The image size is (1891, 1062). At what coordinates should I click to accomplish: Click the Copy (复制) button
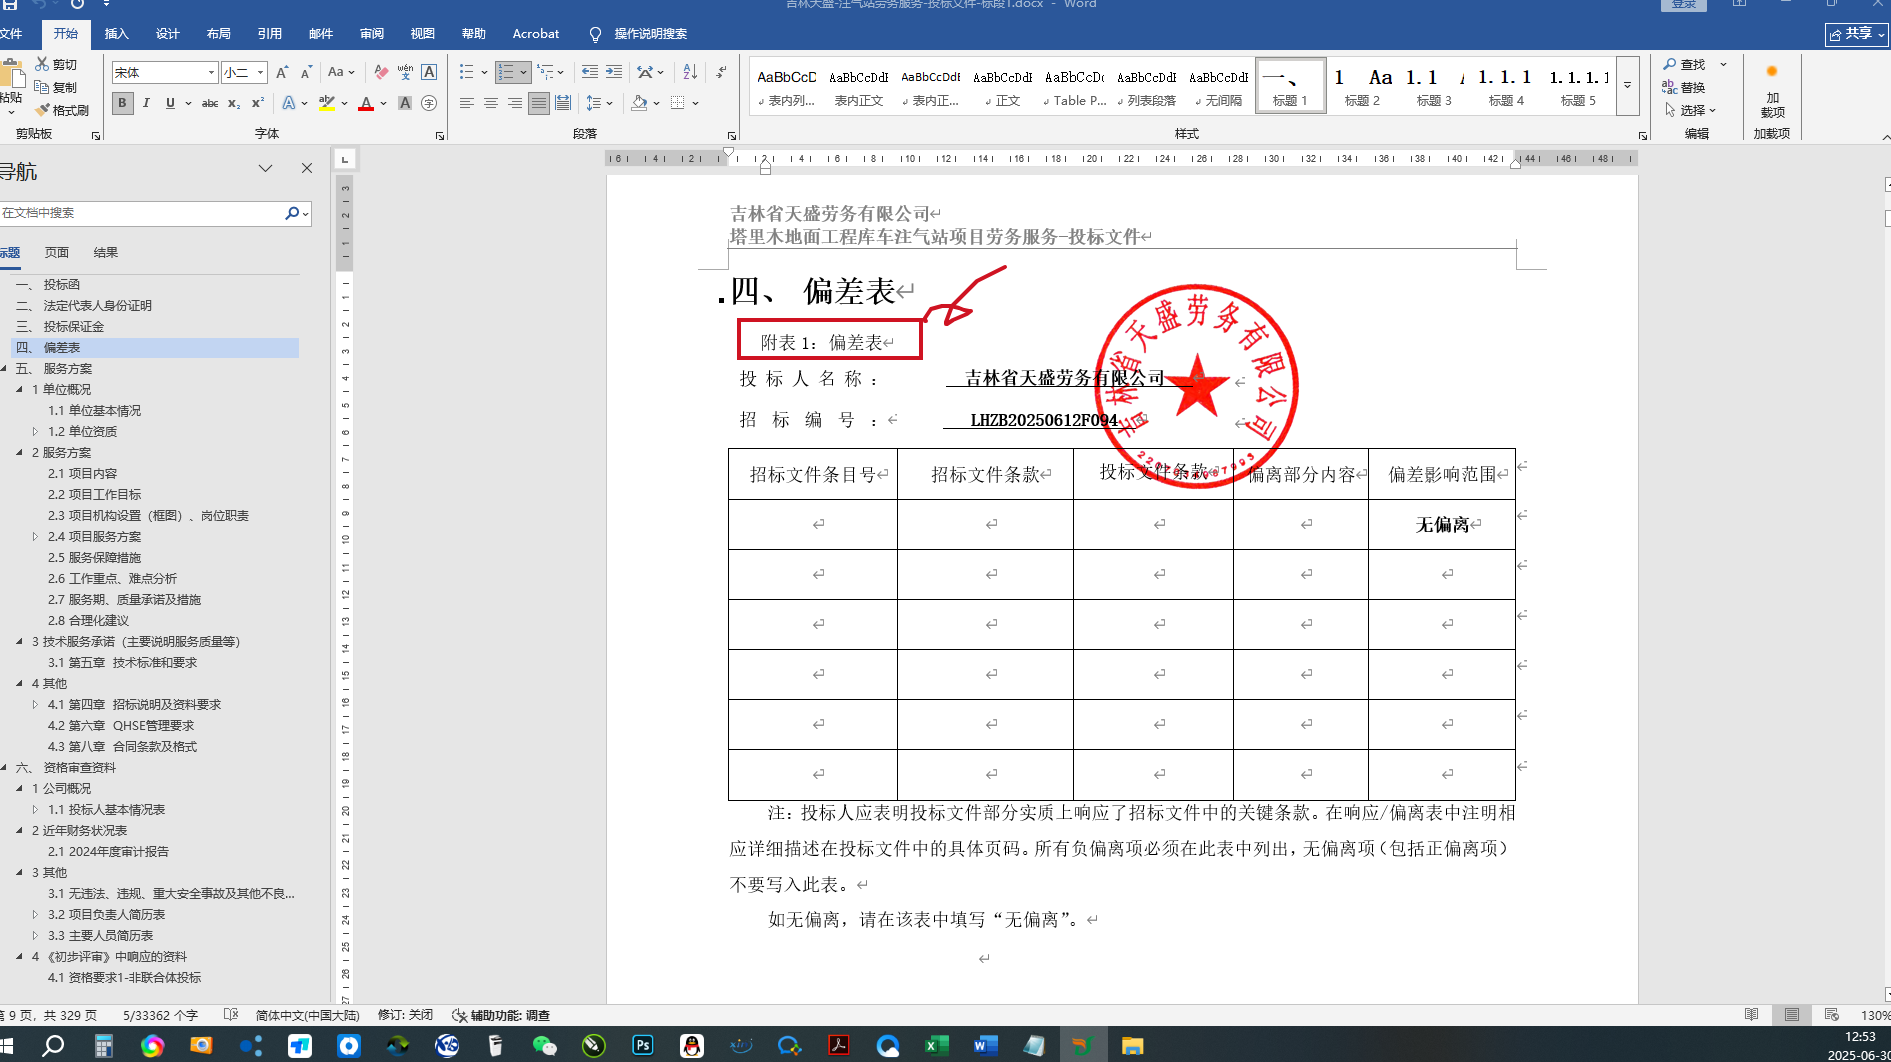56,87
